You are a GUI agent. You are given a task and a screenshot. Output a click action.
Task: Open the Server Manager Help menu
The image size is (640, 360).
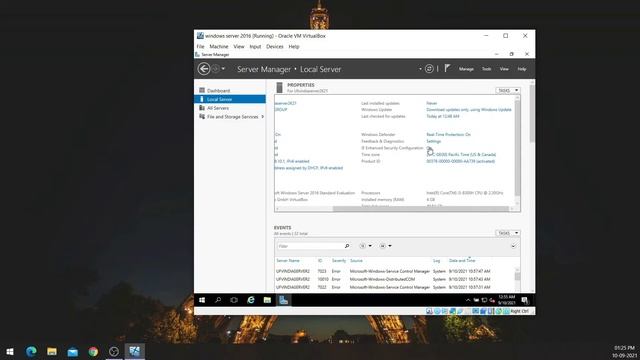[522, 69]
